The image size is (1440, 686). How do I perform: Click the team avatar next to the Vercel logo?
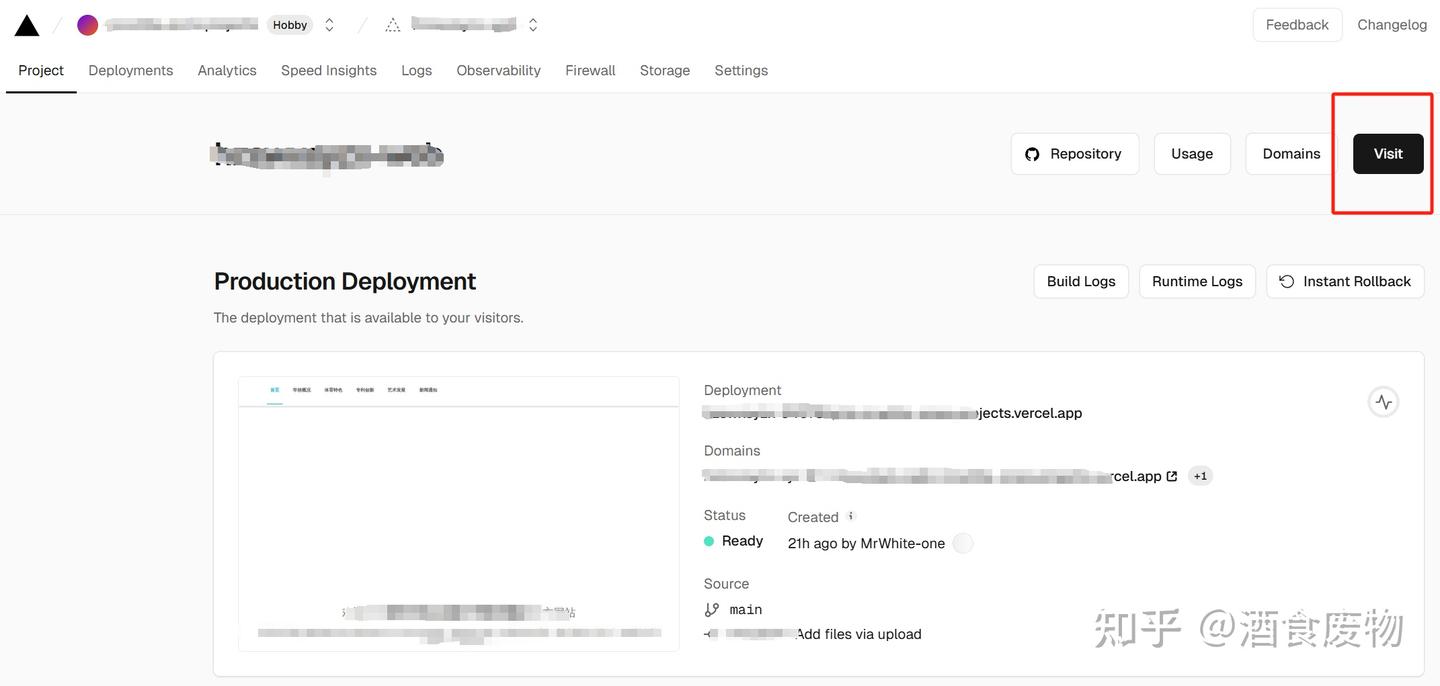[87, 23]
